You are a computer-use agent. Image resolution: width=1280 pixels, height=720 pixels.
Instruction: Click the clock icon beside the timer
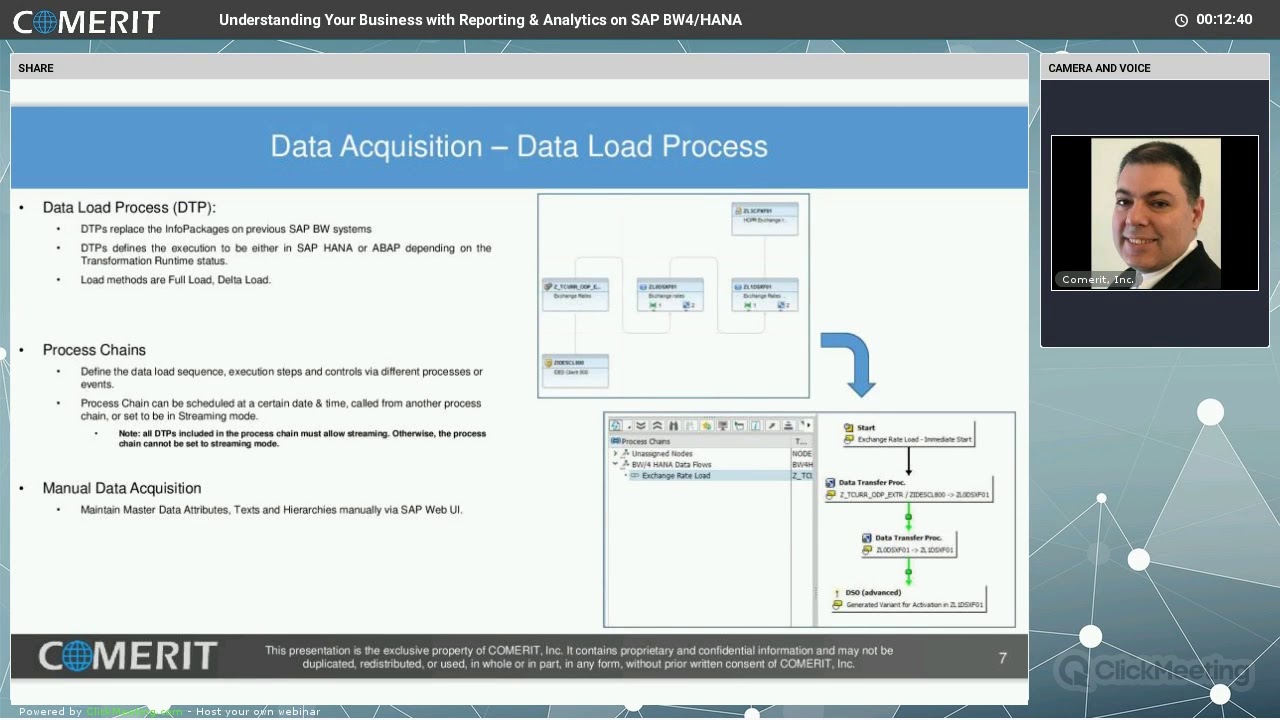(x=1181, y=20)
